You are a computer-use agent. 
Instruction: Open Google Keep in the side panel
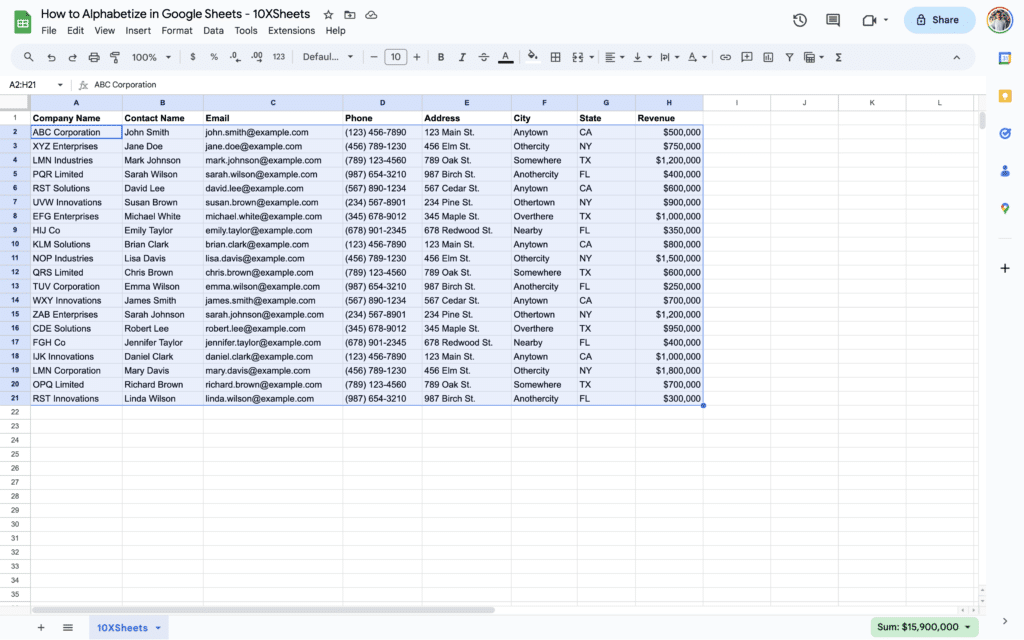tap(1005, 96)
